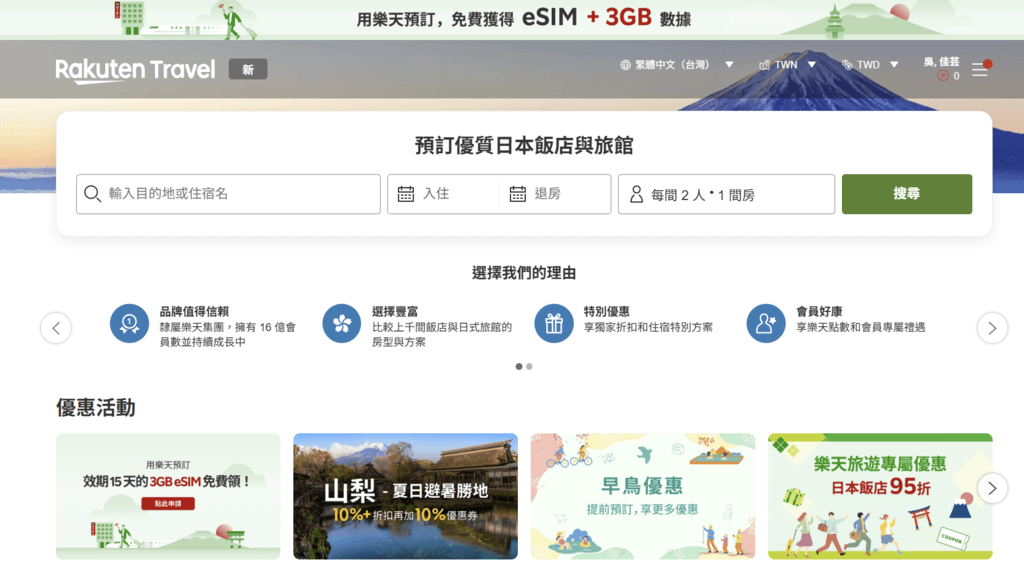Screen dimensions: 1024x565
Task: Click the 選擇豐富 flower icon
Action: (342, 323)
